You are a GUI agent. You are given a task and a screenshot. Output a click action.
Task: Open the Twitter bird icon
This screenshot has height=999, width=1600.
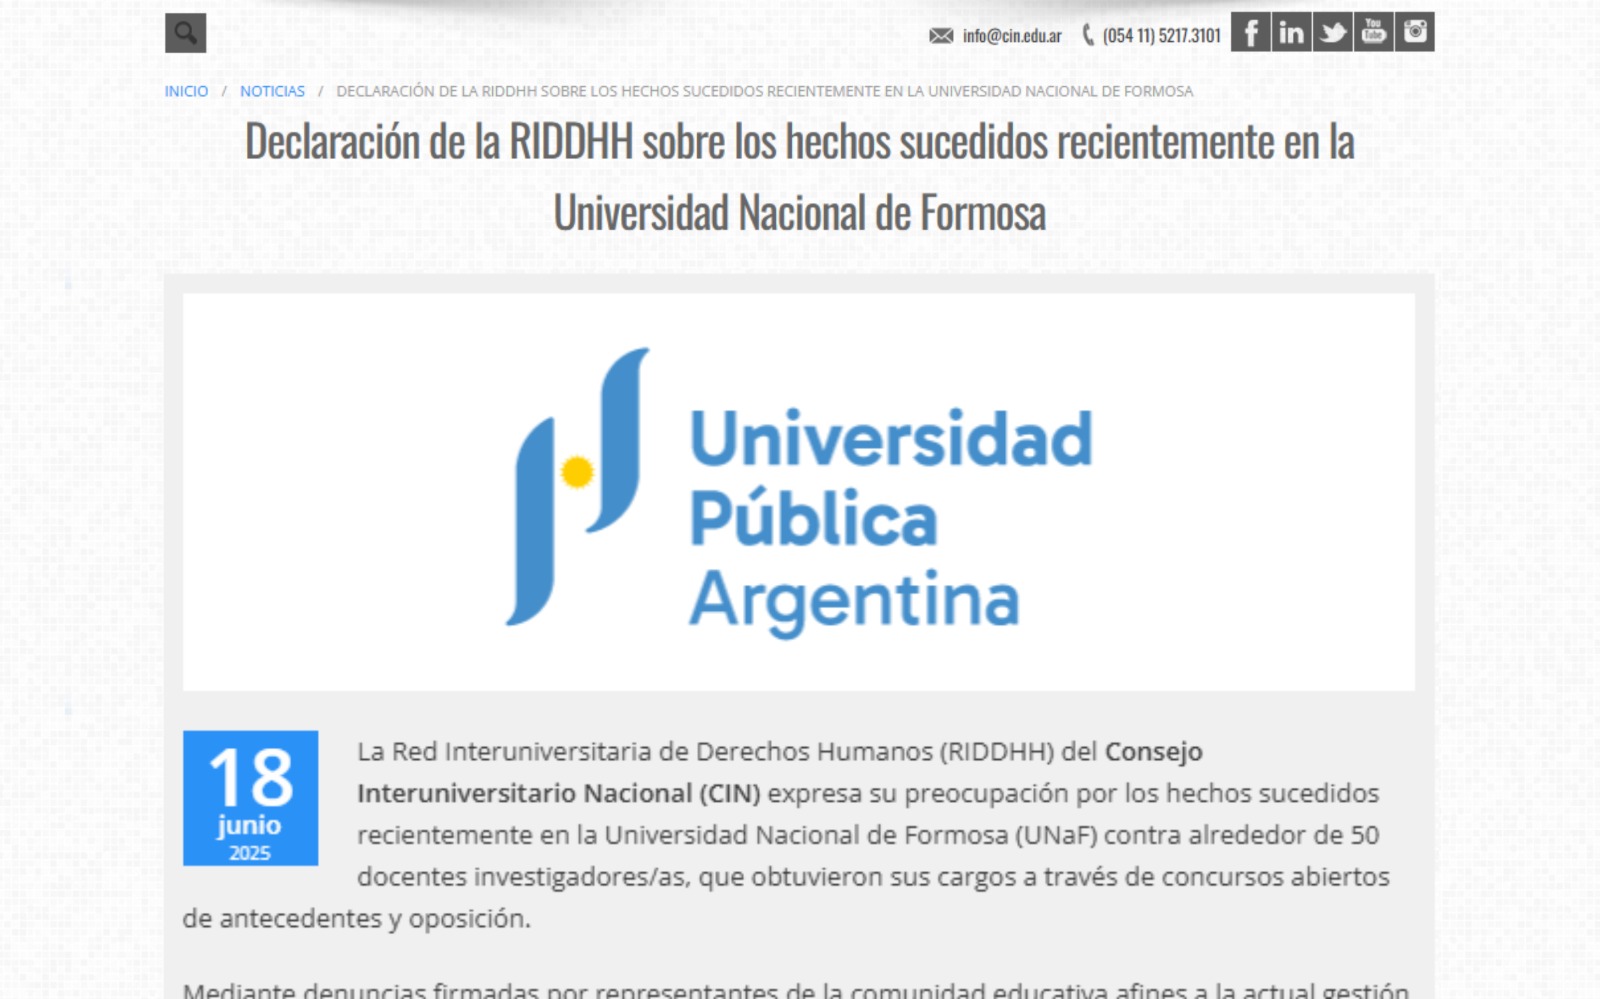click(x=1332, y=32)
